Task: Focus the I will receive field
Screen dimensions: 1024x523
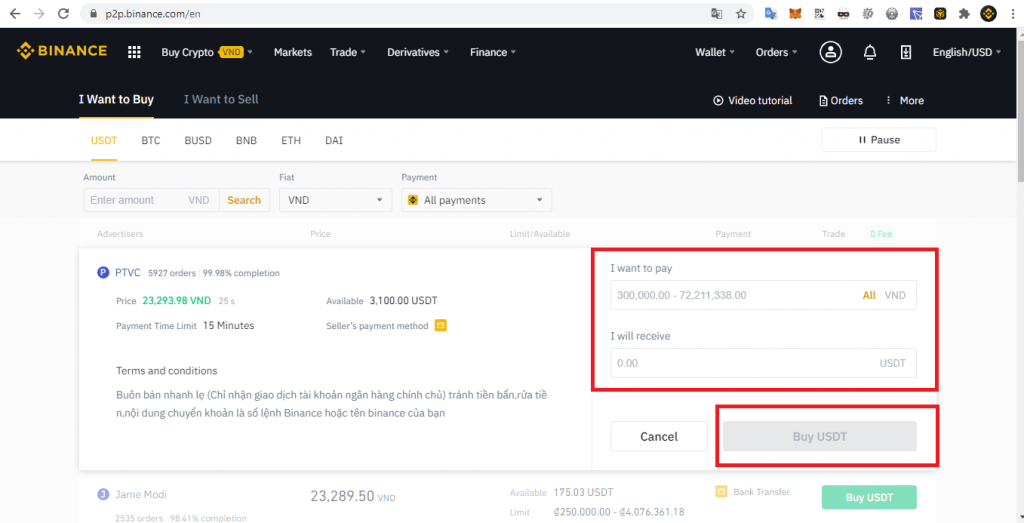Action: [763, 363]
